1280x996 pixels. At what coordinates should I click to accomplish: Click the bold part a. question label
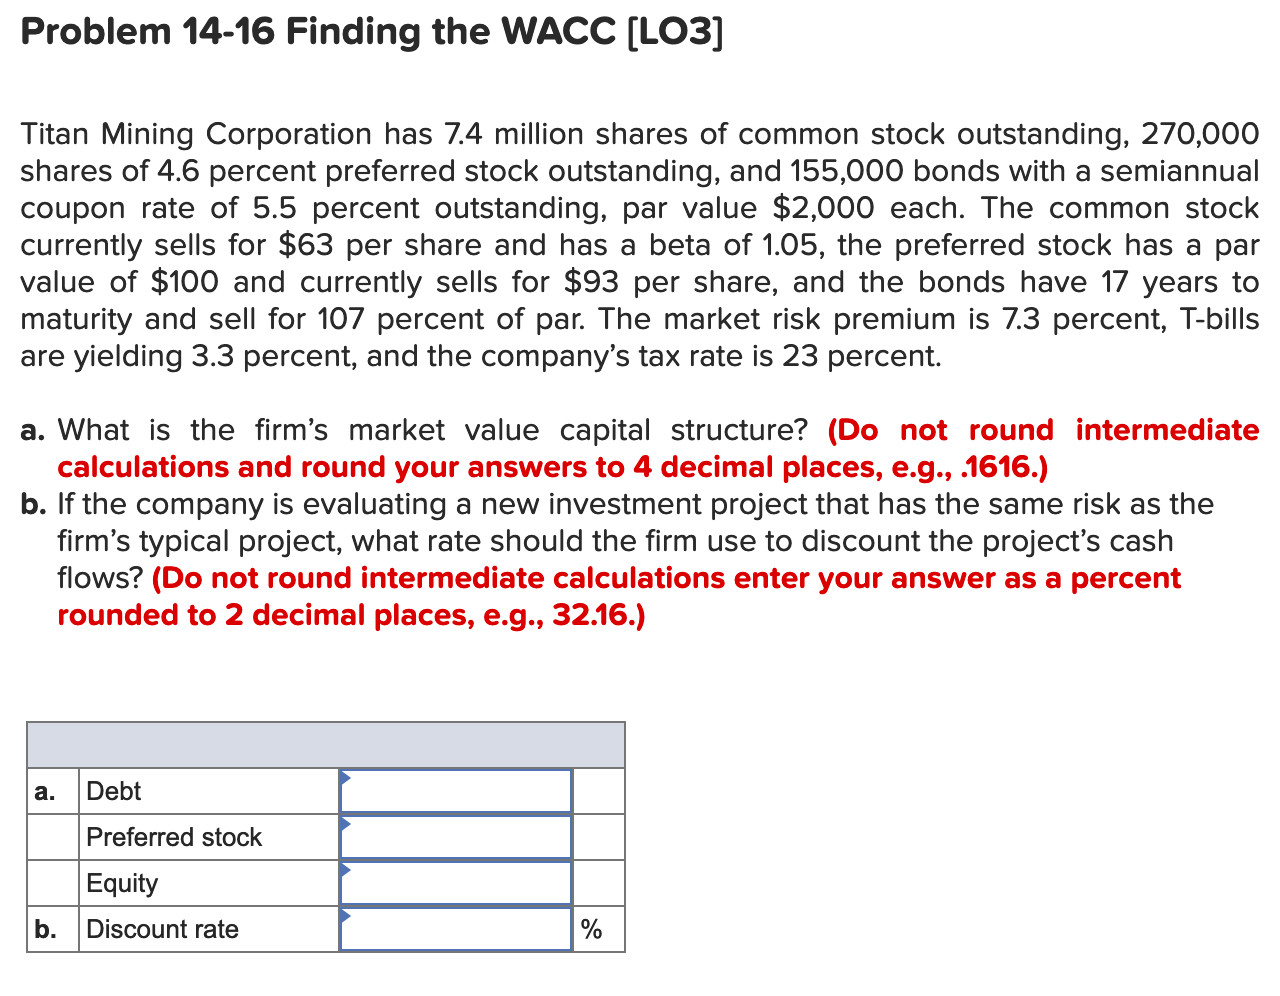pyautogui.click(x=35, y=430)
